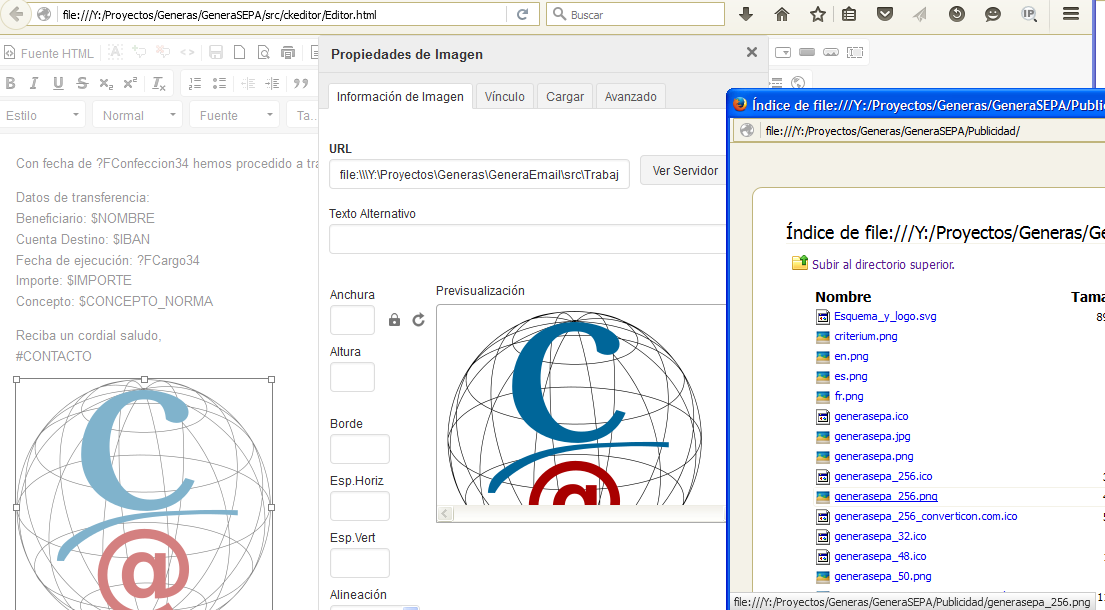Switch to the Vínculo tab
Viewport: 1105px width, 610px height.
point(505,97)
